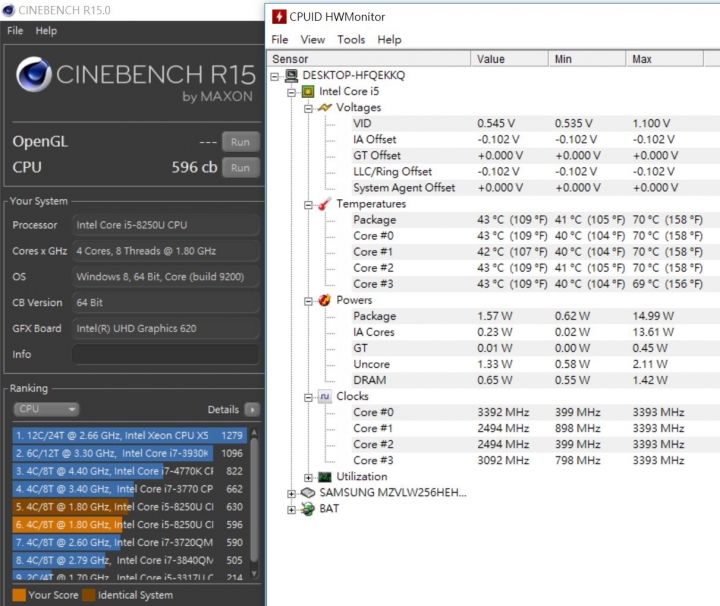Select ranking row 1 Intel Xeon 1279
The height and width of the screenshot is (606, 720).
coord(130,435)
